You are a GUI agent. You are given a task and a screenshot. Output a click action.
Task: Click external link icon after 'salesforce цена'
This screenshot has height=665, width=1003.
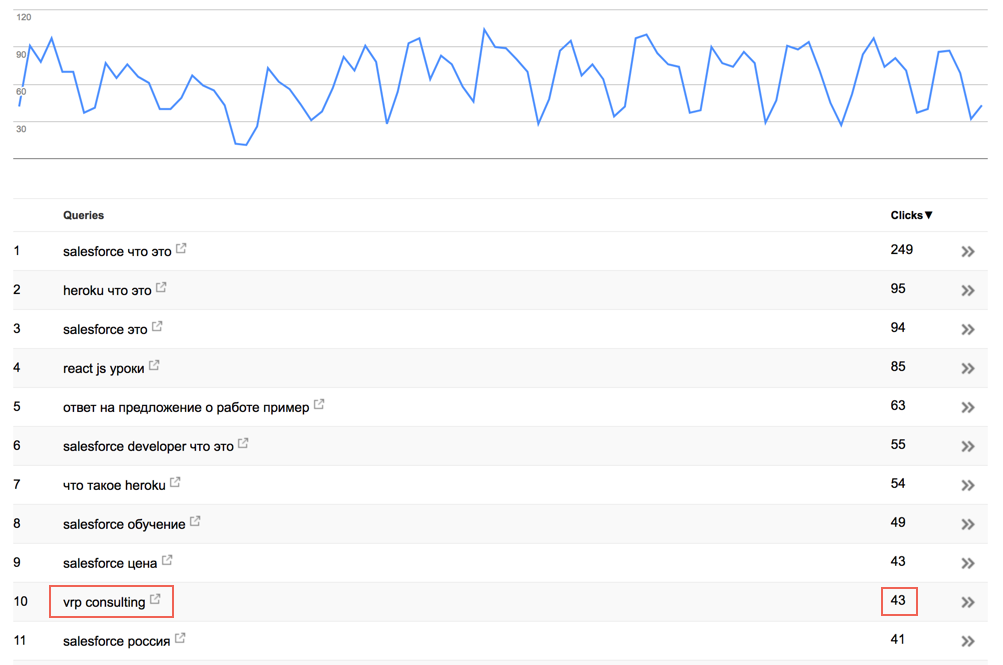[x=167, y=560]
